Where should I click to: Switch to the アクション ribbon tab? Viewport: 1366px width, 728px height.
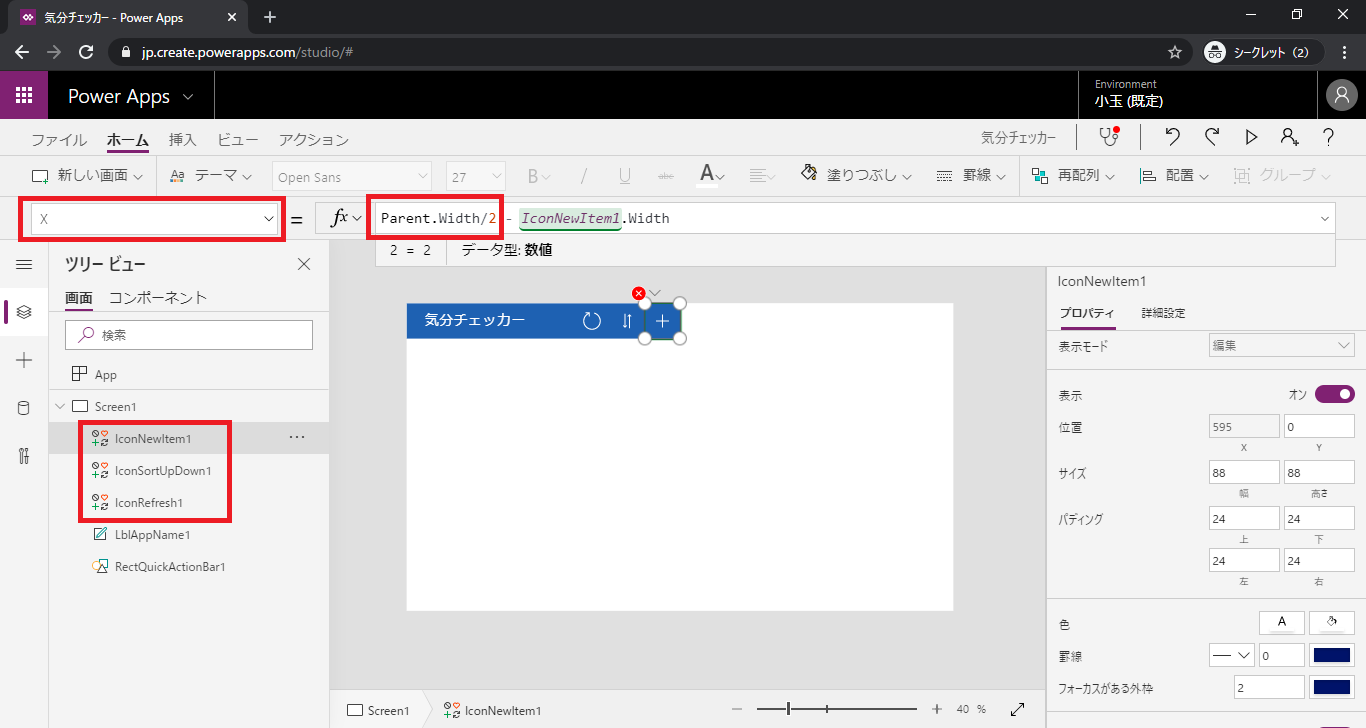(314, 139)
